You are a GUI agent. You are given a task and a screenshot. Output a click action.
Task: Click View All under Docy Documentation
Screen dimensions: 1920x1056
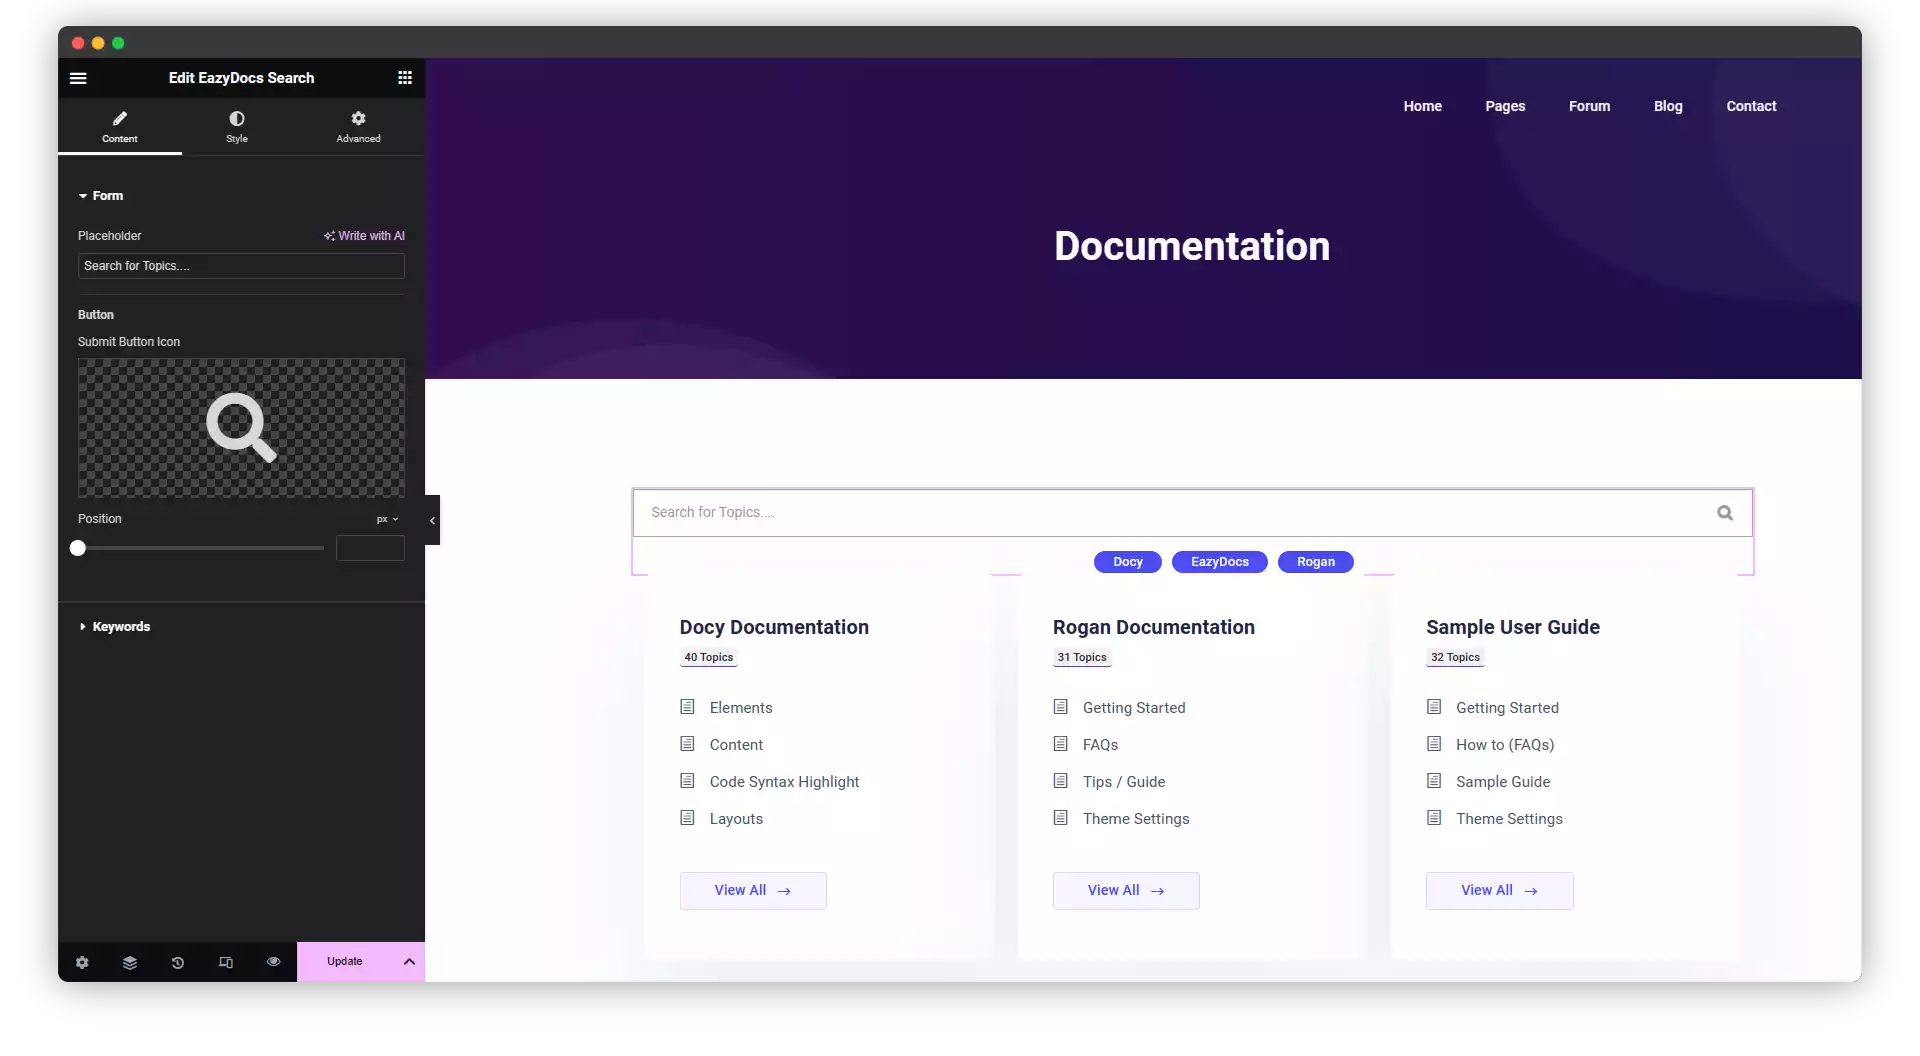click(752, 890)
